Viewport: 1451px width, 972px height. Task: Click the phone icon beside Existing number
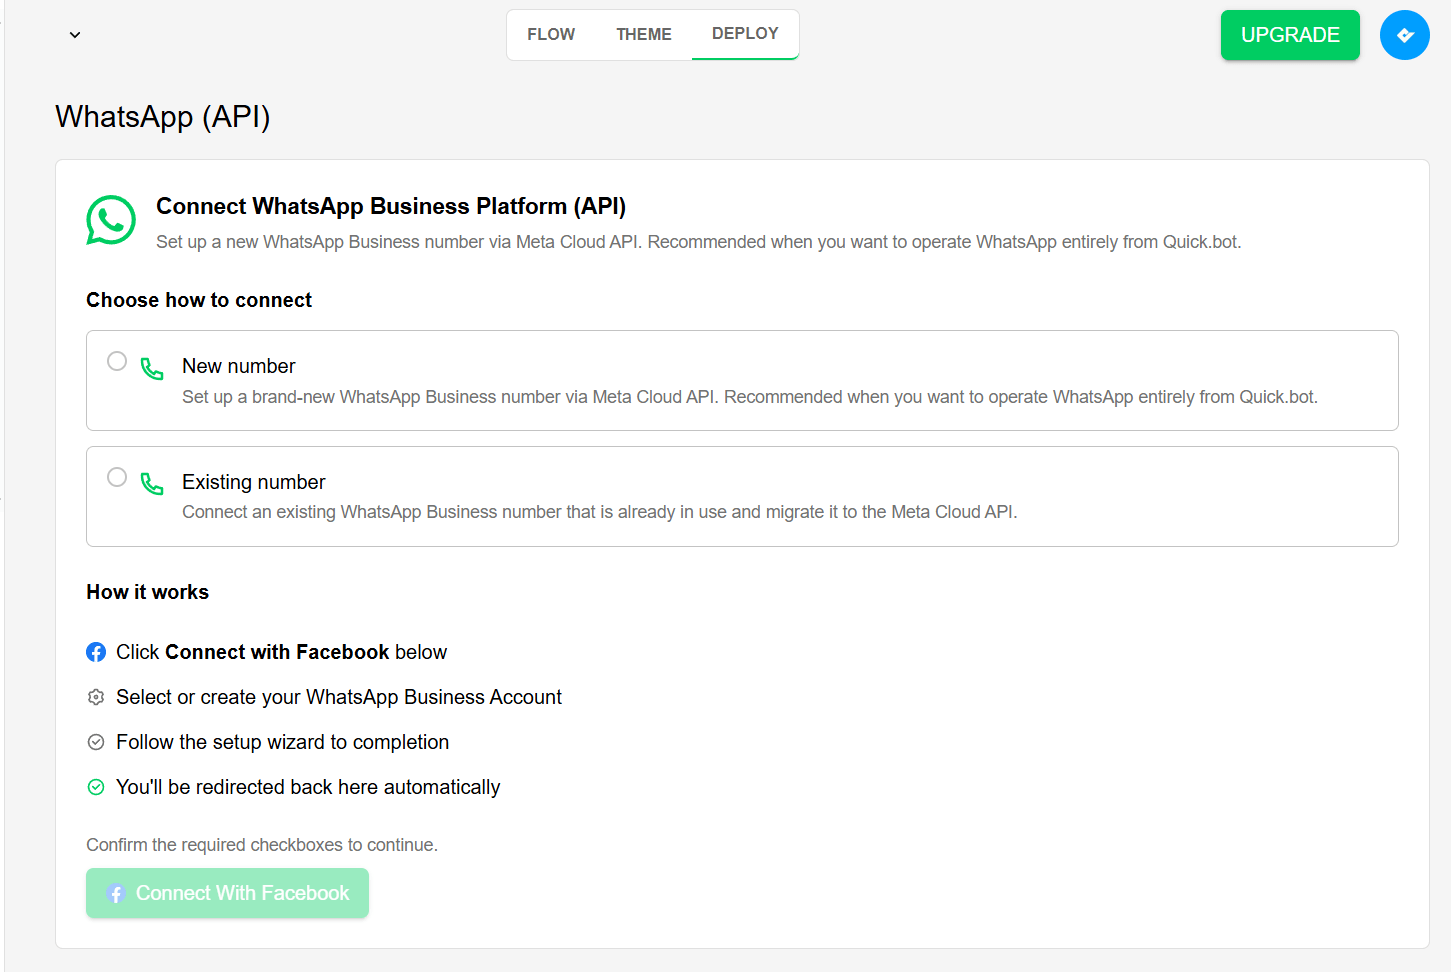click(x=152, y=484)
